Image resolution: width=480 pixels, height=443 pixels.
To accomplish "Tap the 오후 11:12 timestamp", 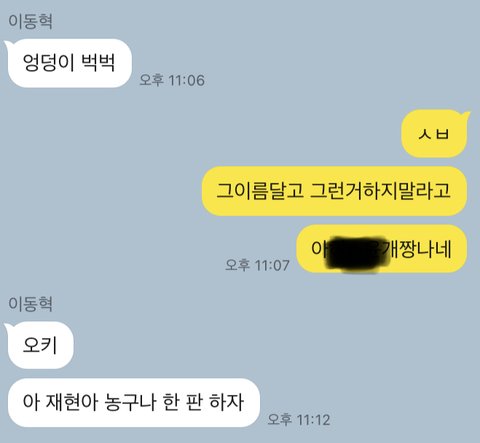I will [299, 419].
